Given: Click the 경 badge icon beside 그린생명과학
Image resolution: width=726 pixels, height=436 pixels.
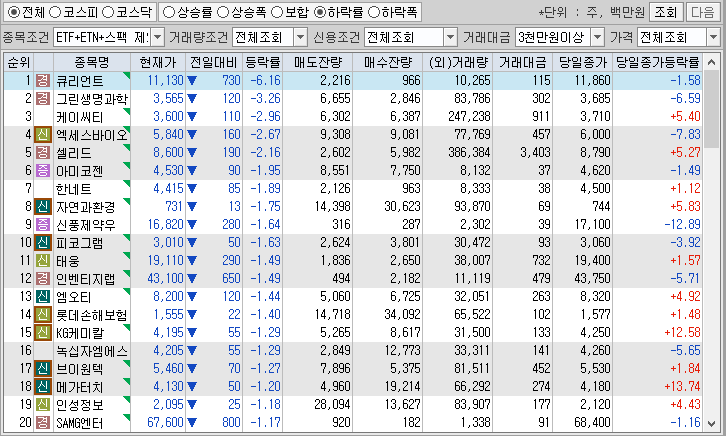Looking at the screenshot, I should [43, 99].
